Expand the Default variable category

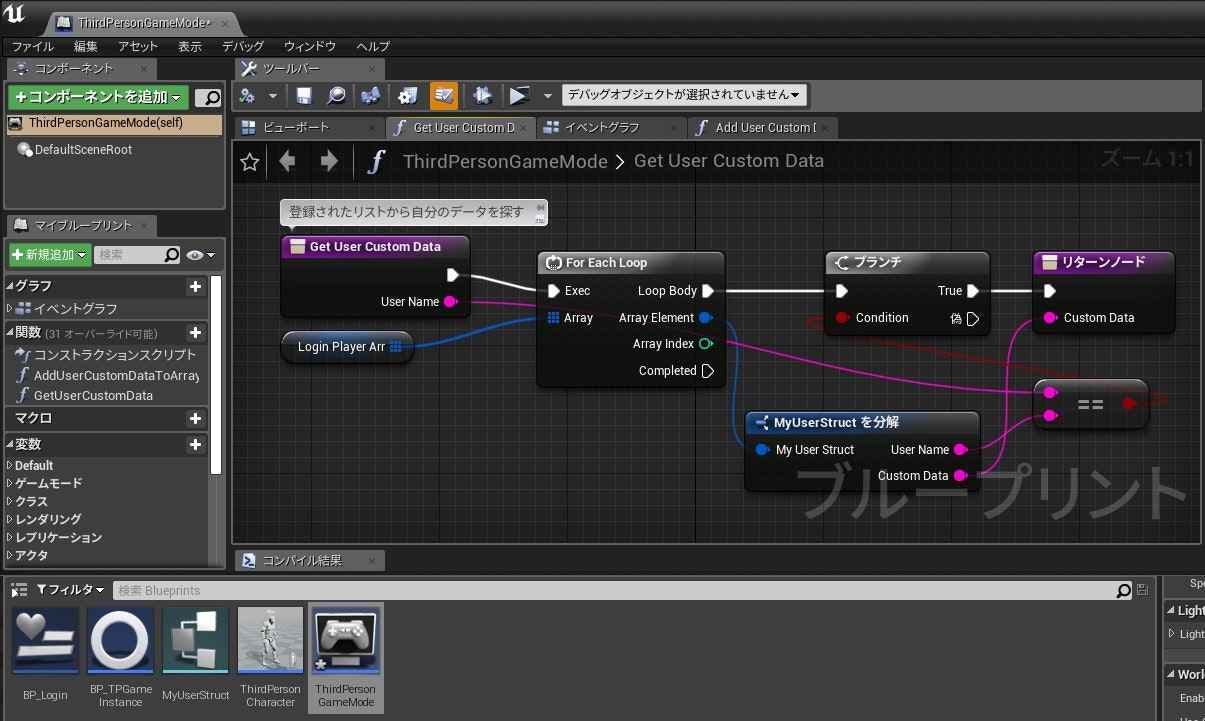pos(10,466)
